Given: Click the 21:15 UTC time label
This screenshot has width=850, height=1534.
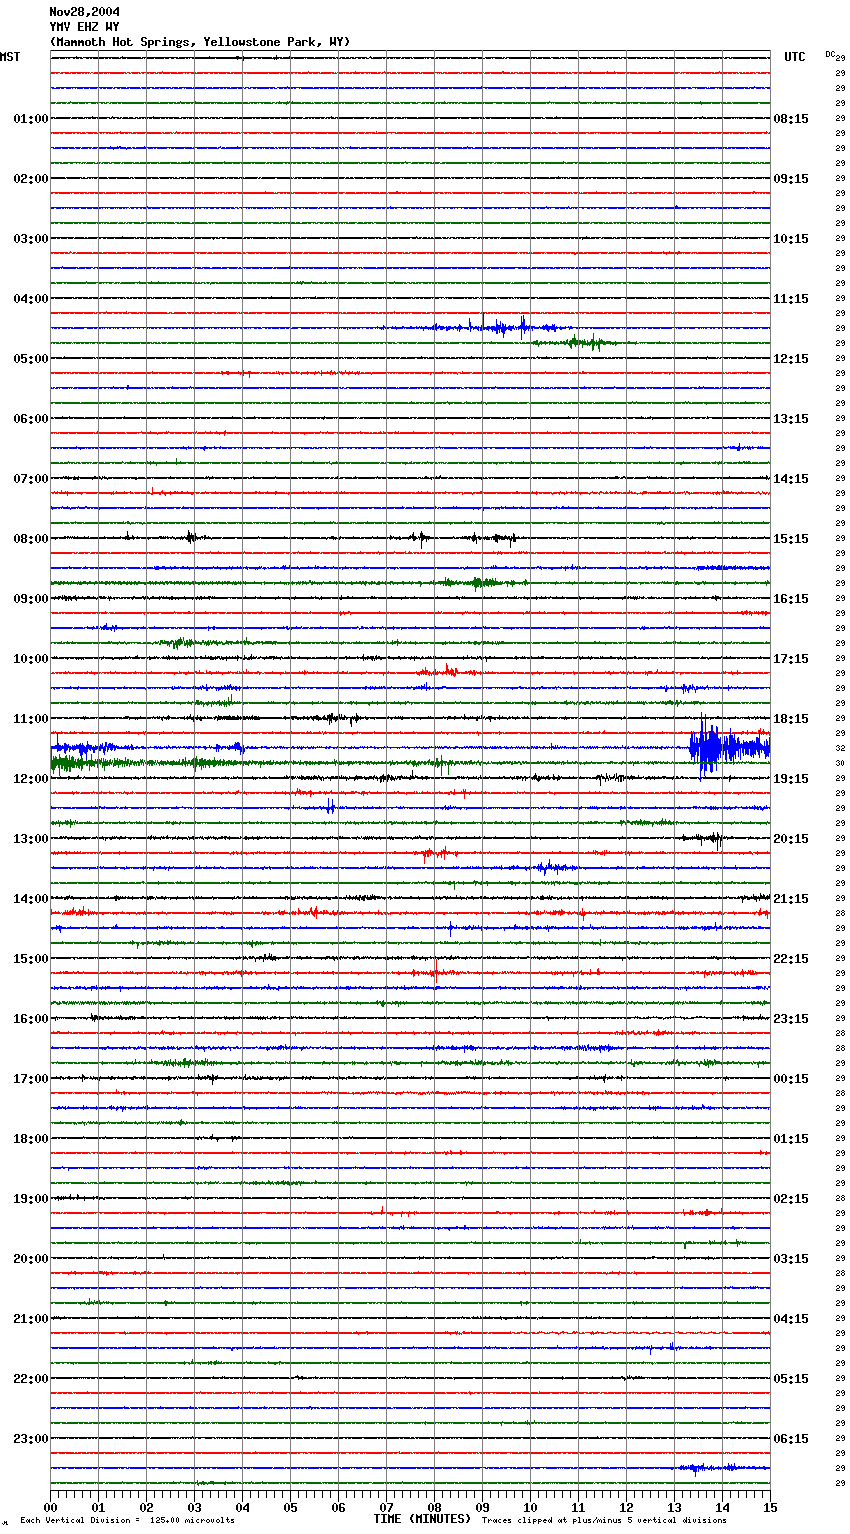Looking at the screenshot, I should coord(791,899).
